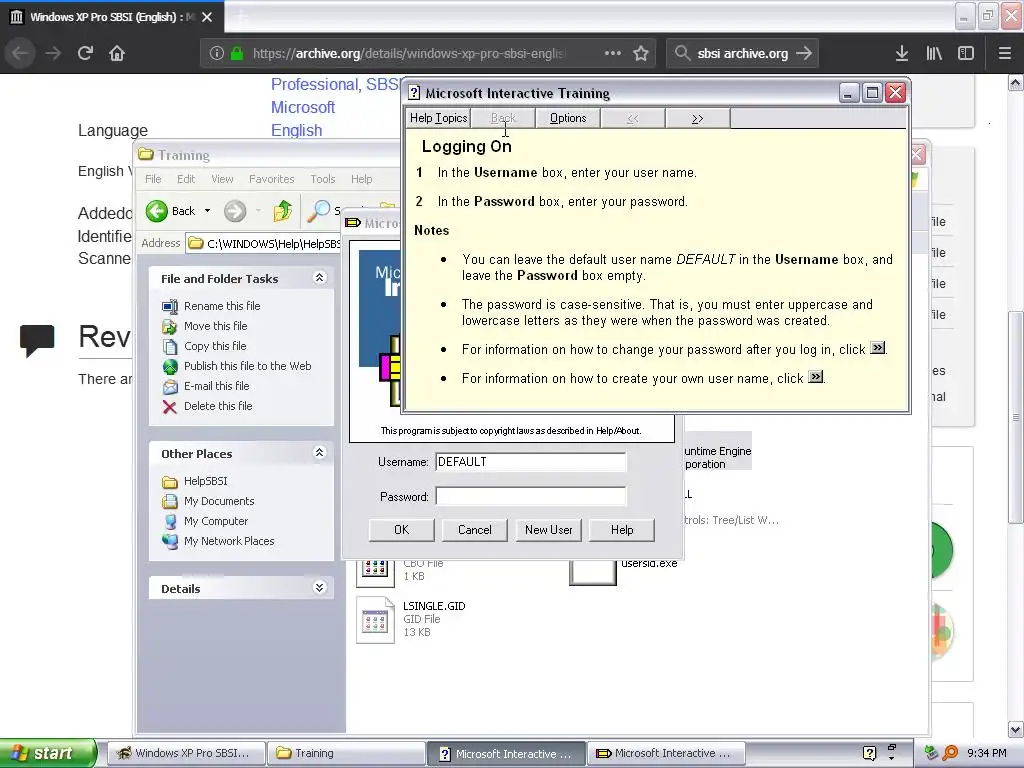Click the 9:34 PM system clock
The height and width of the screenshot is (768, 1024).
click(987, 753)
